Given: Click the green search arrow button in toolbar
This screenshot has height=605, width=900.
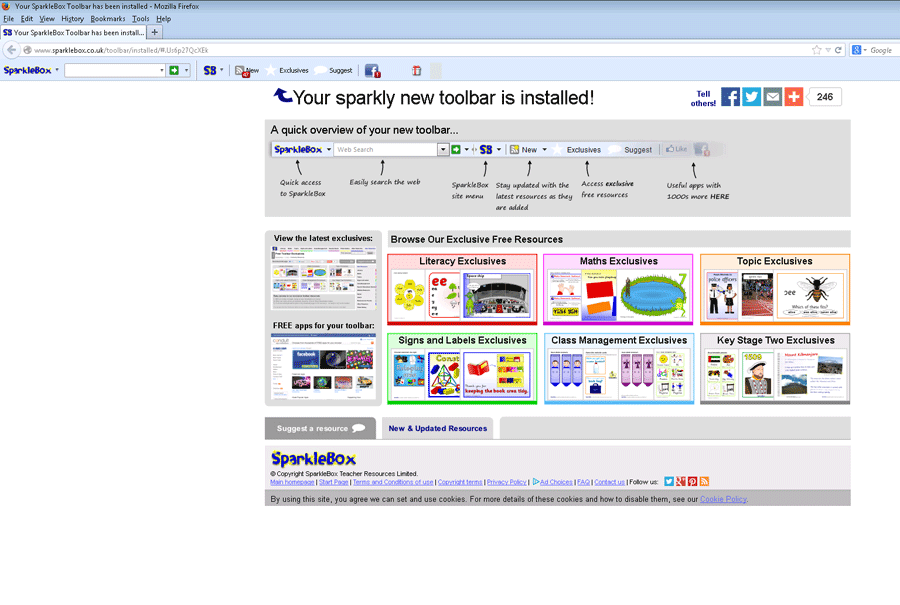Looking at the screenshot, I should [174, 71].
